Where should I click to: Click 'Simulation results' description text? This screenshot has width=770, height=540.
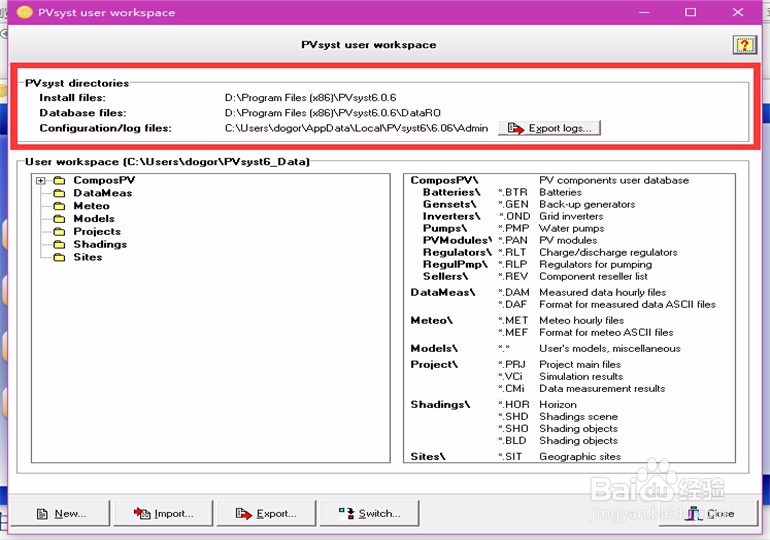581,377
